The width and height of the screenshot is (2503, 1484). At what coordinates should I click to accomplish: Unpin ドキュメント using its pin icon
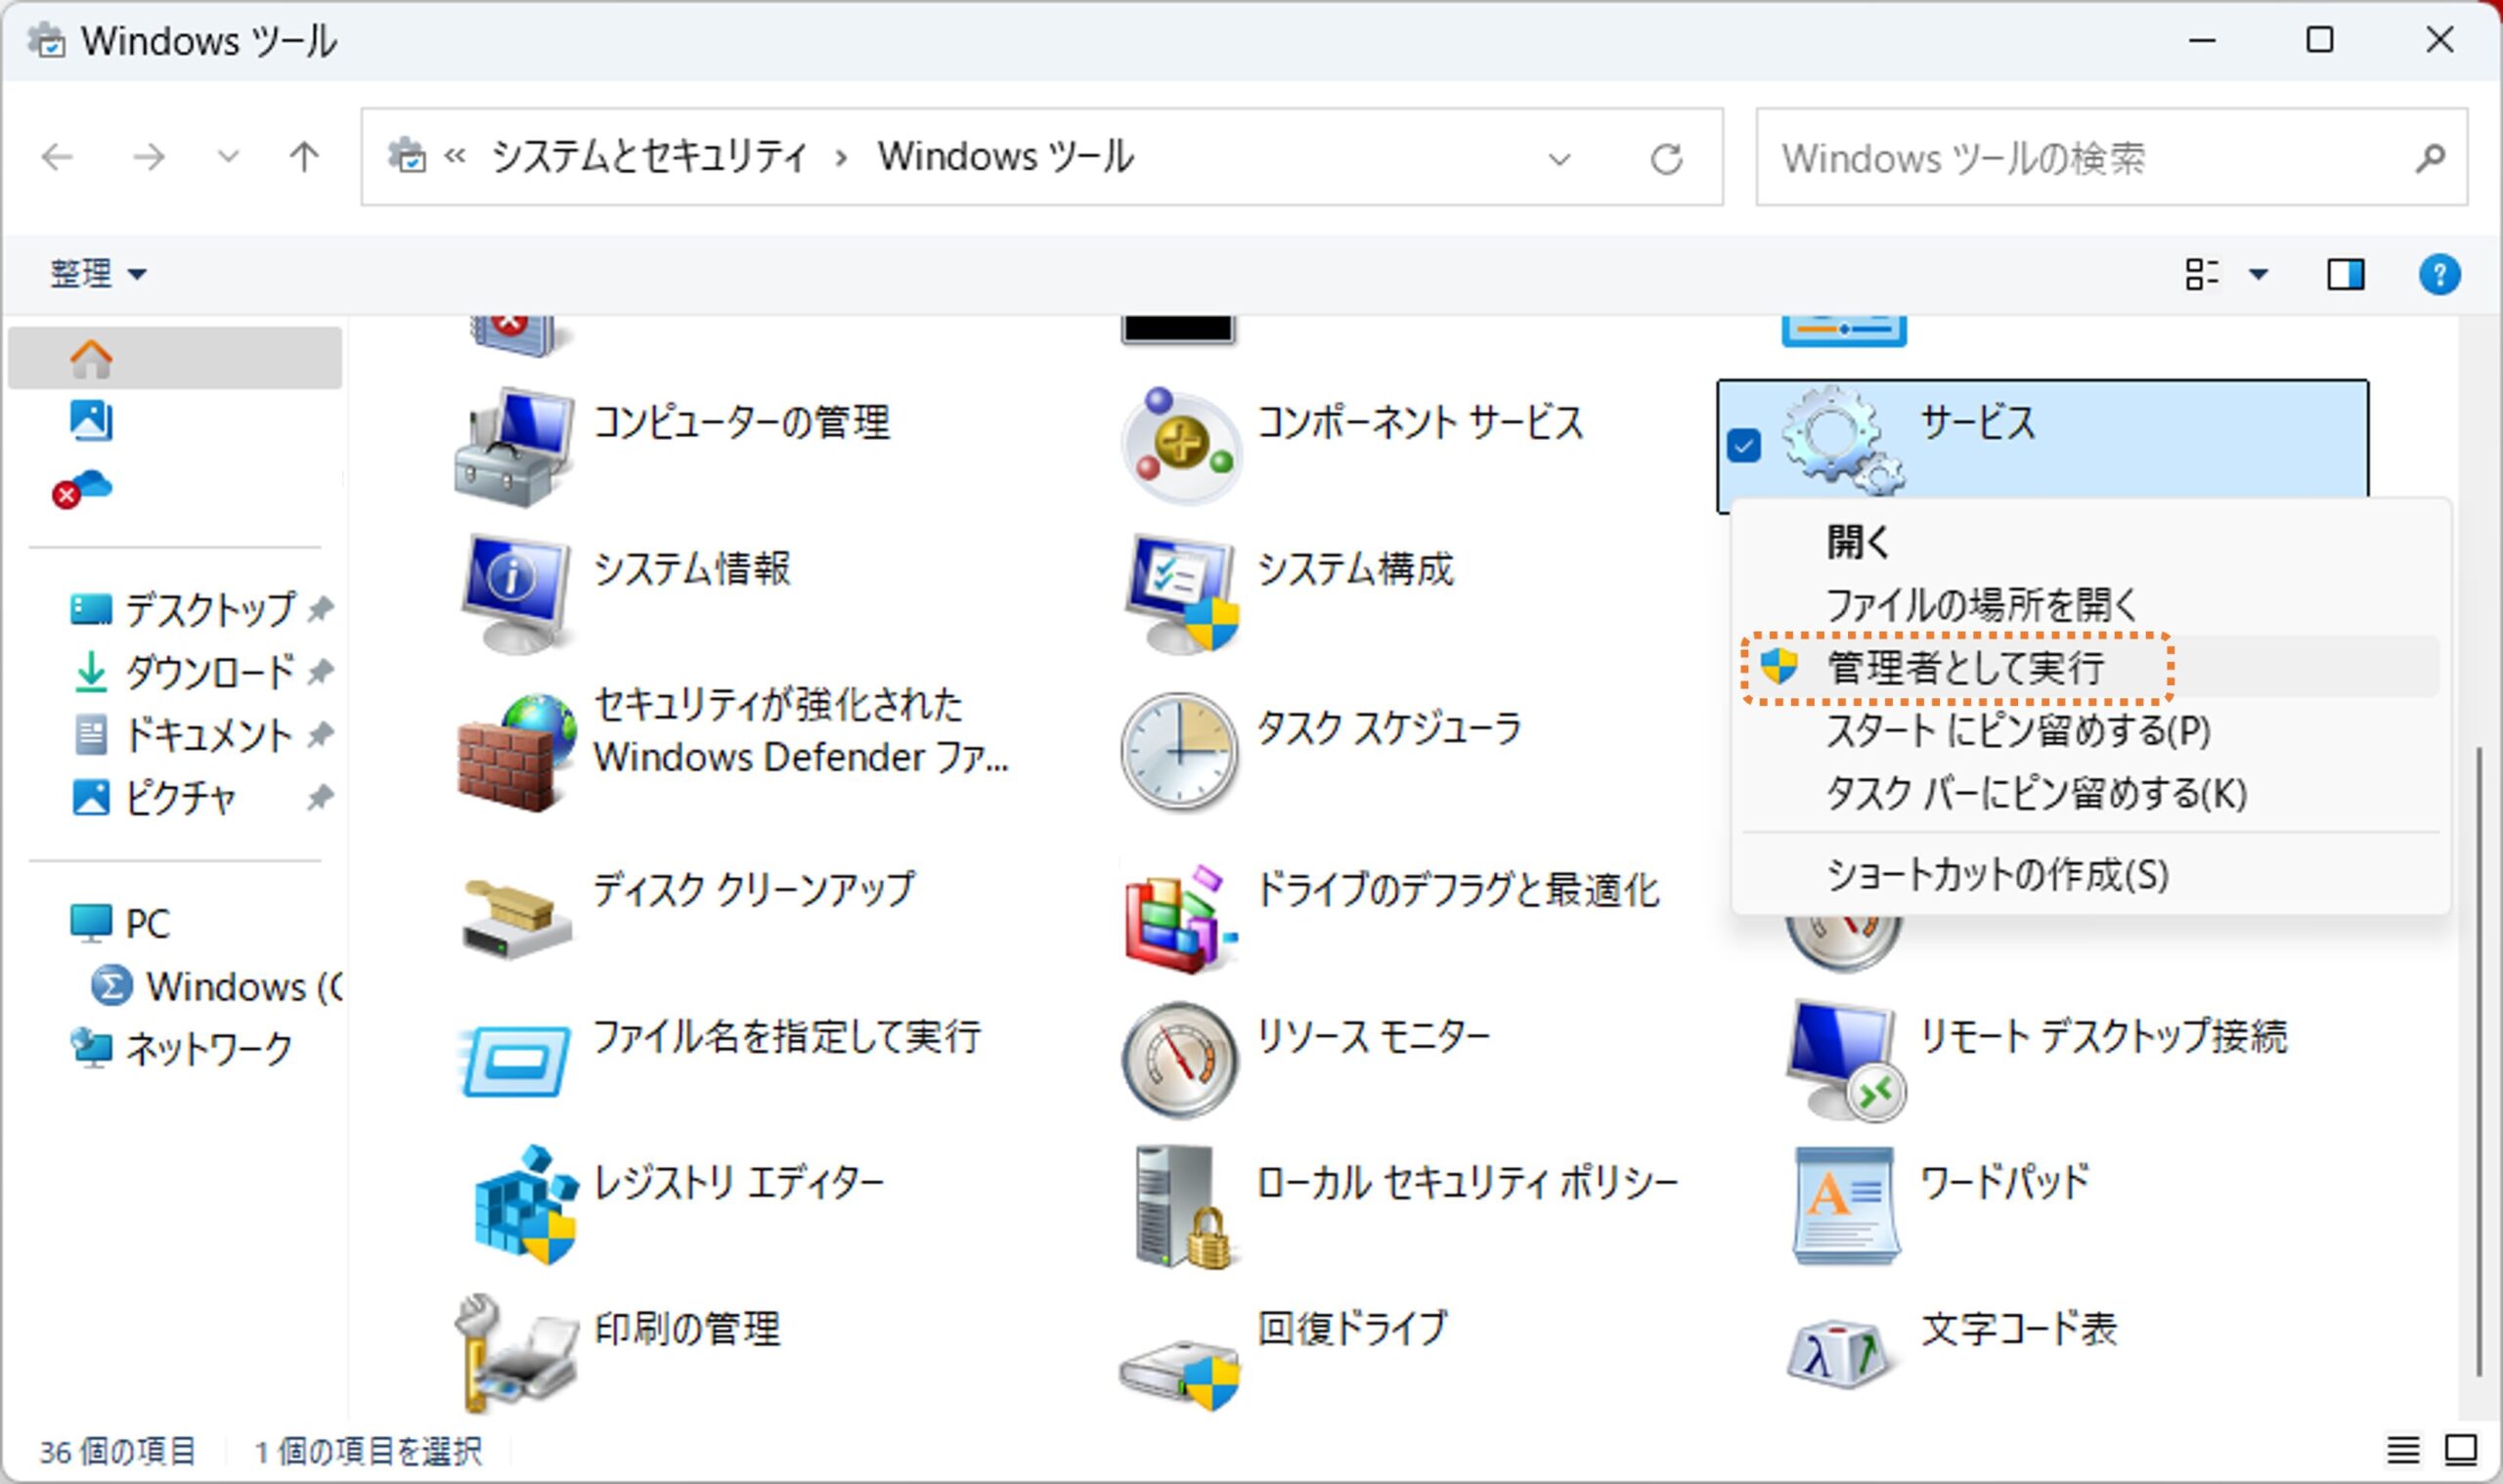319,734
